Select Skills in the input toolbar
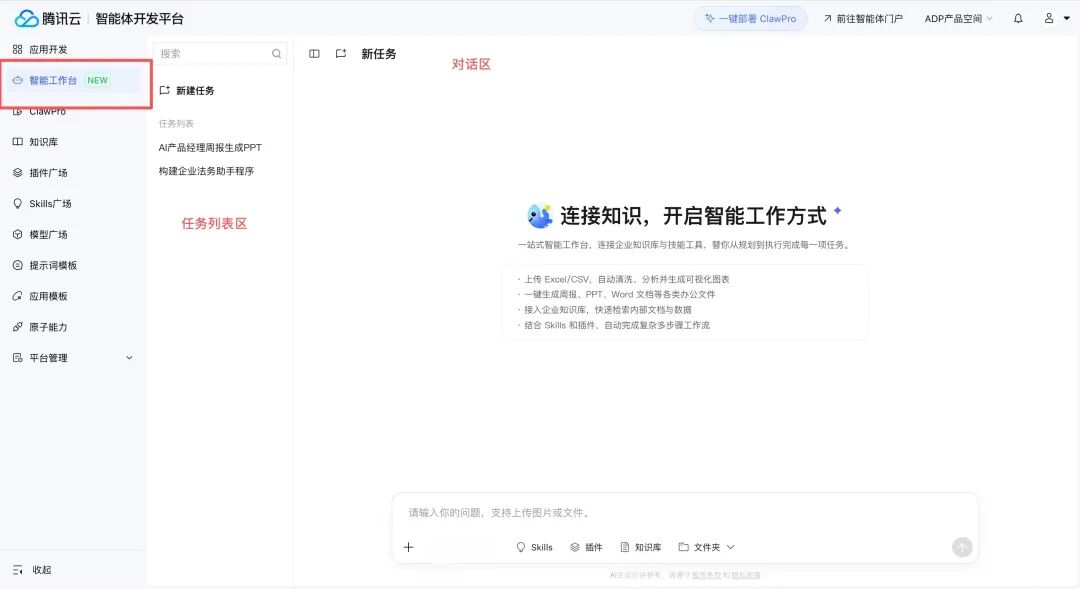The image size is (1080, 589). tap(534, 547)
